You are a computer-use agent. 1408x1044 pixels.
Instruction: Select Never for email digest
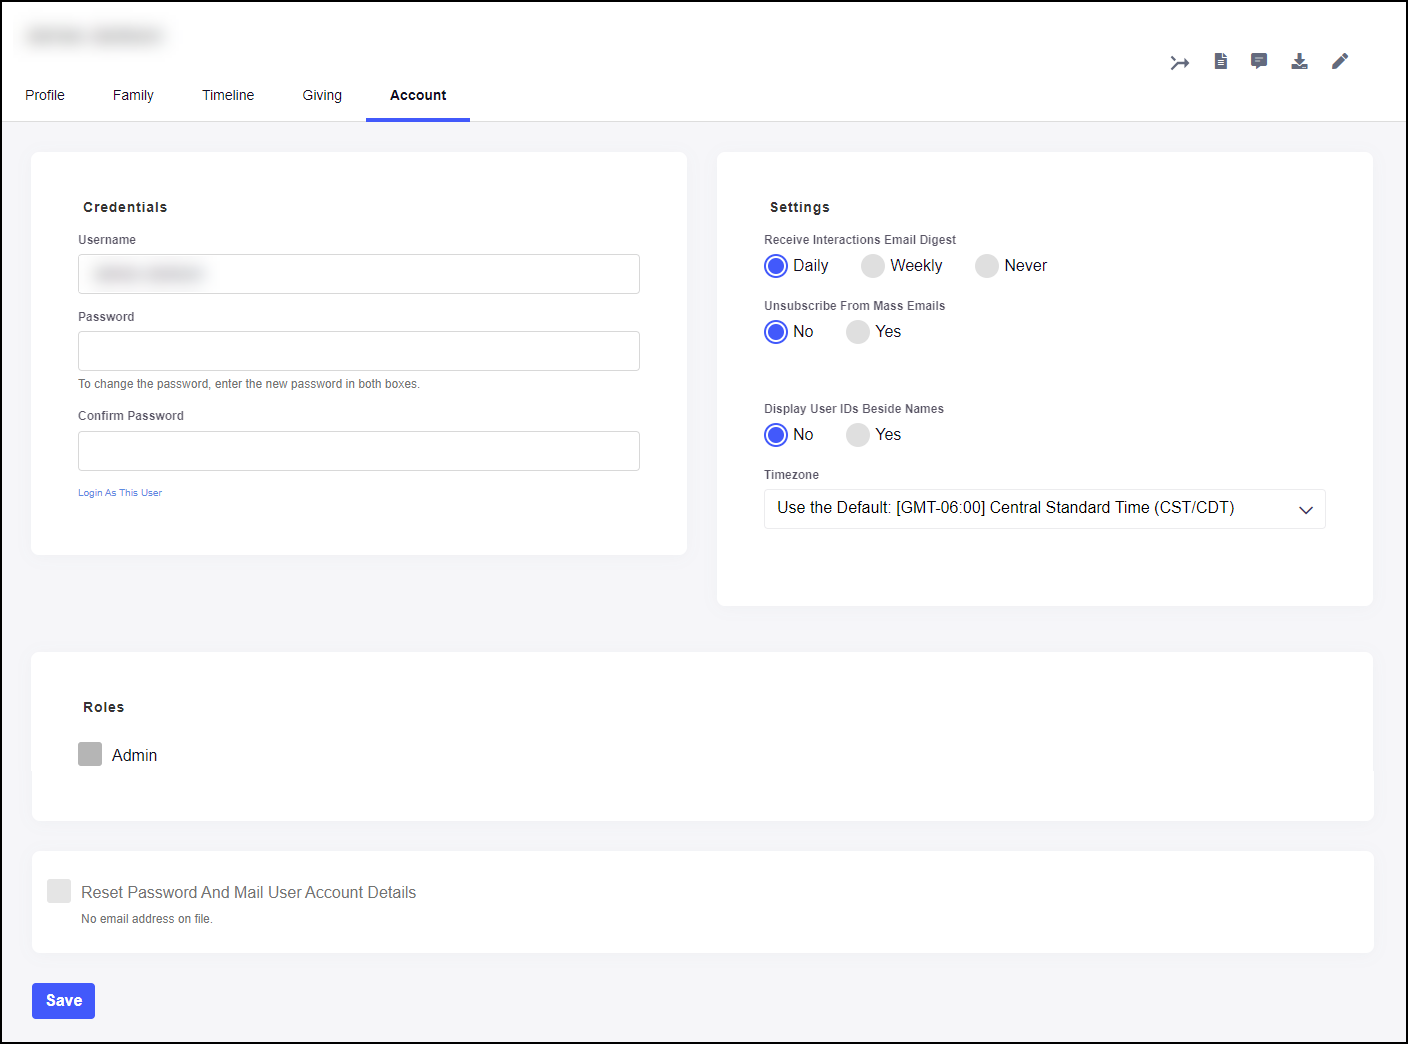coord(987,266)
